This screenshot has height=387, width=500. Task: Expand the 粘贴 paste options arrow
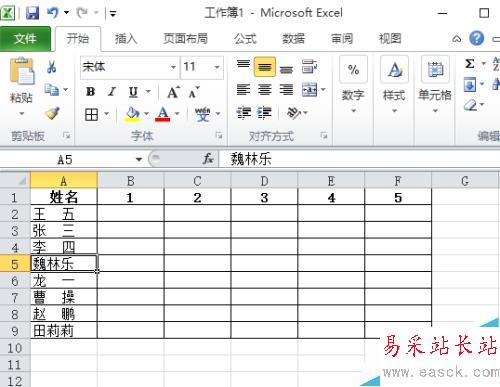pos(22,114)
